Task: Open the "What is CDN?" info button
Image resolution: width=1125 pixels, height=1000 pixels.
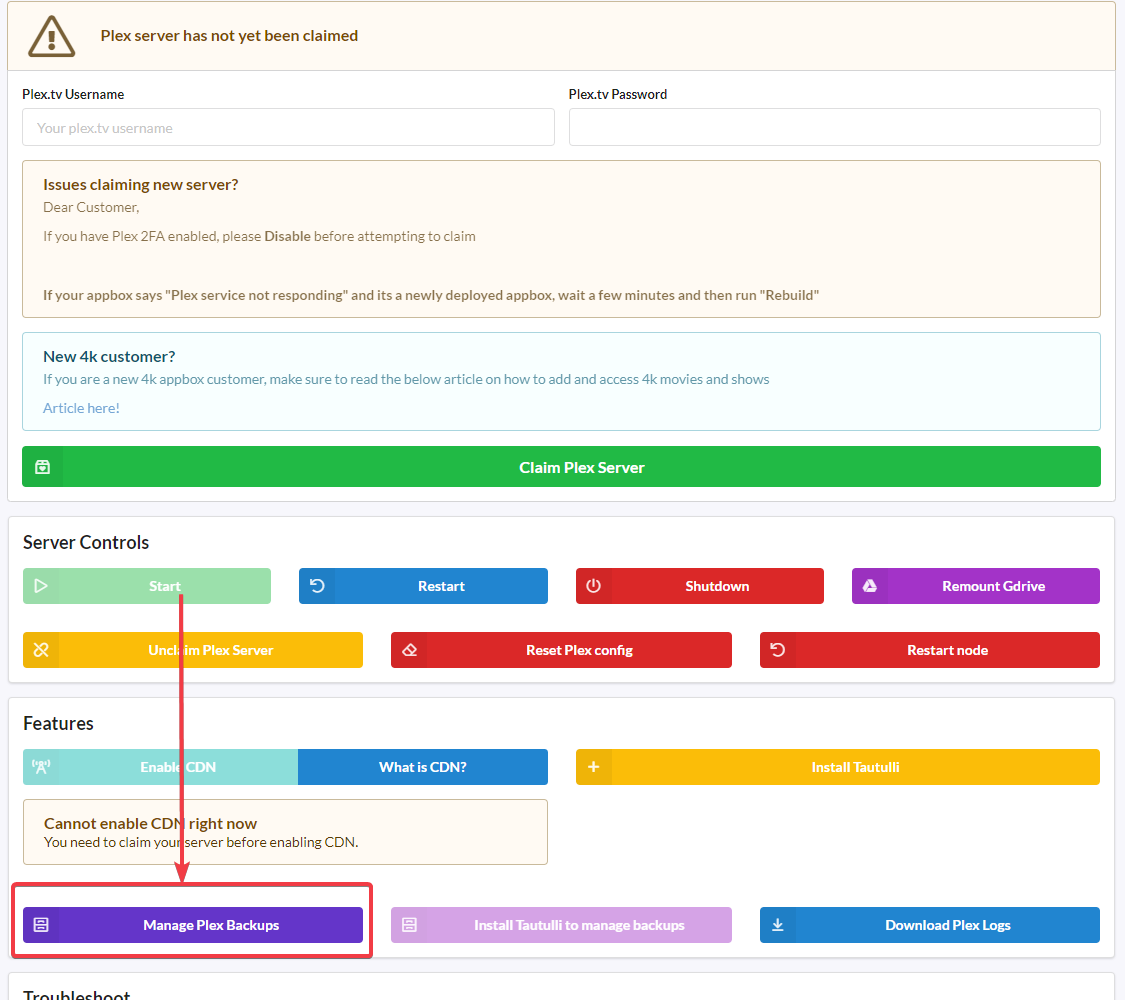Action: [x=423, y=767]
